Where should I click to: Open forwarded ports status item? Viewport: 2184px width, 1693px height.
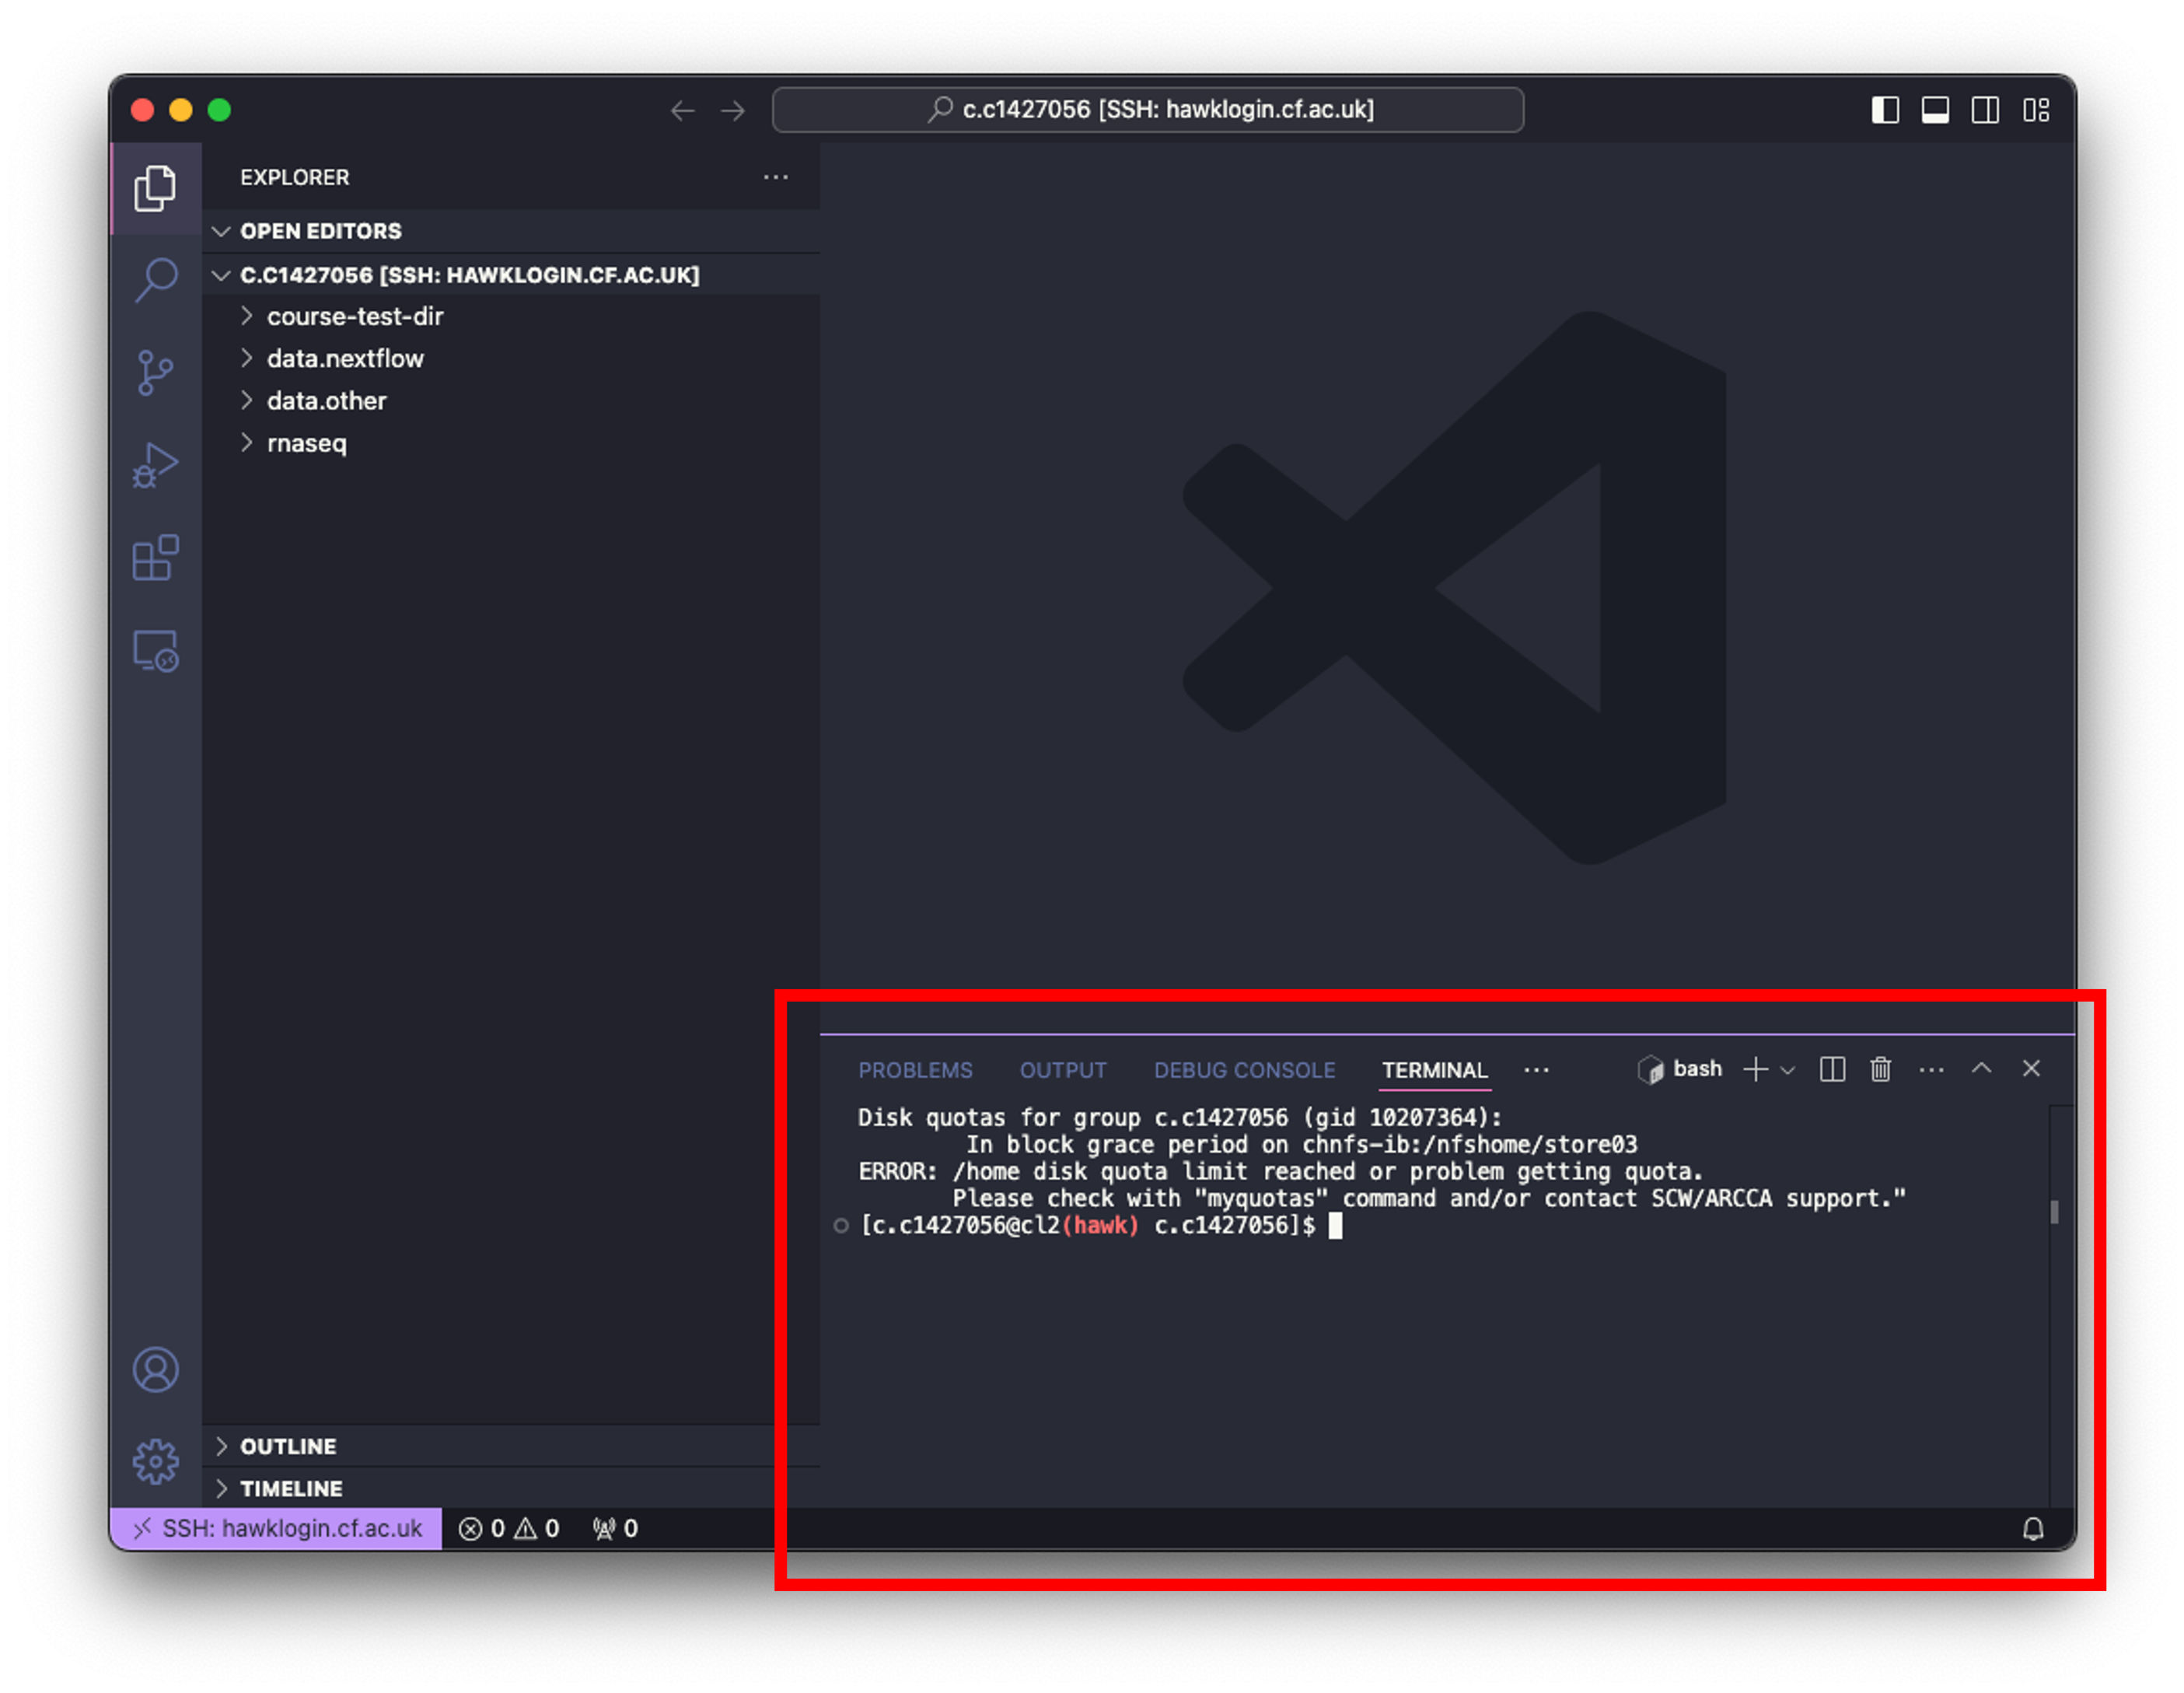pyautogui.click(x=615, y=1528)
